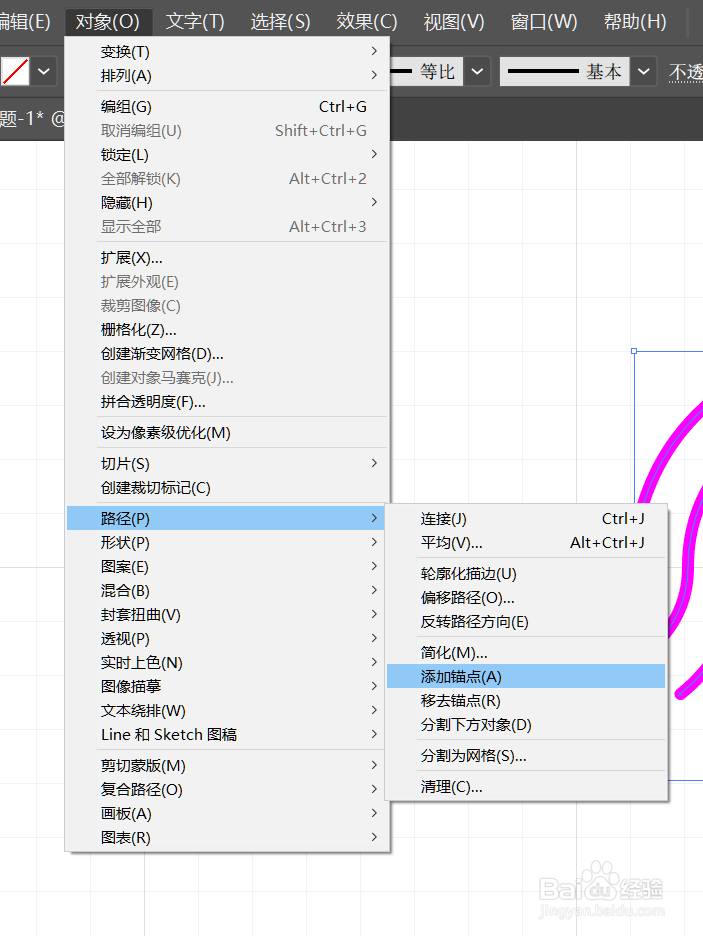
Task: Open the 效果(C) menu
Action: tap(366, 22)
